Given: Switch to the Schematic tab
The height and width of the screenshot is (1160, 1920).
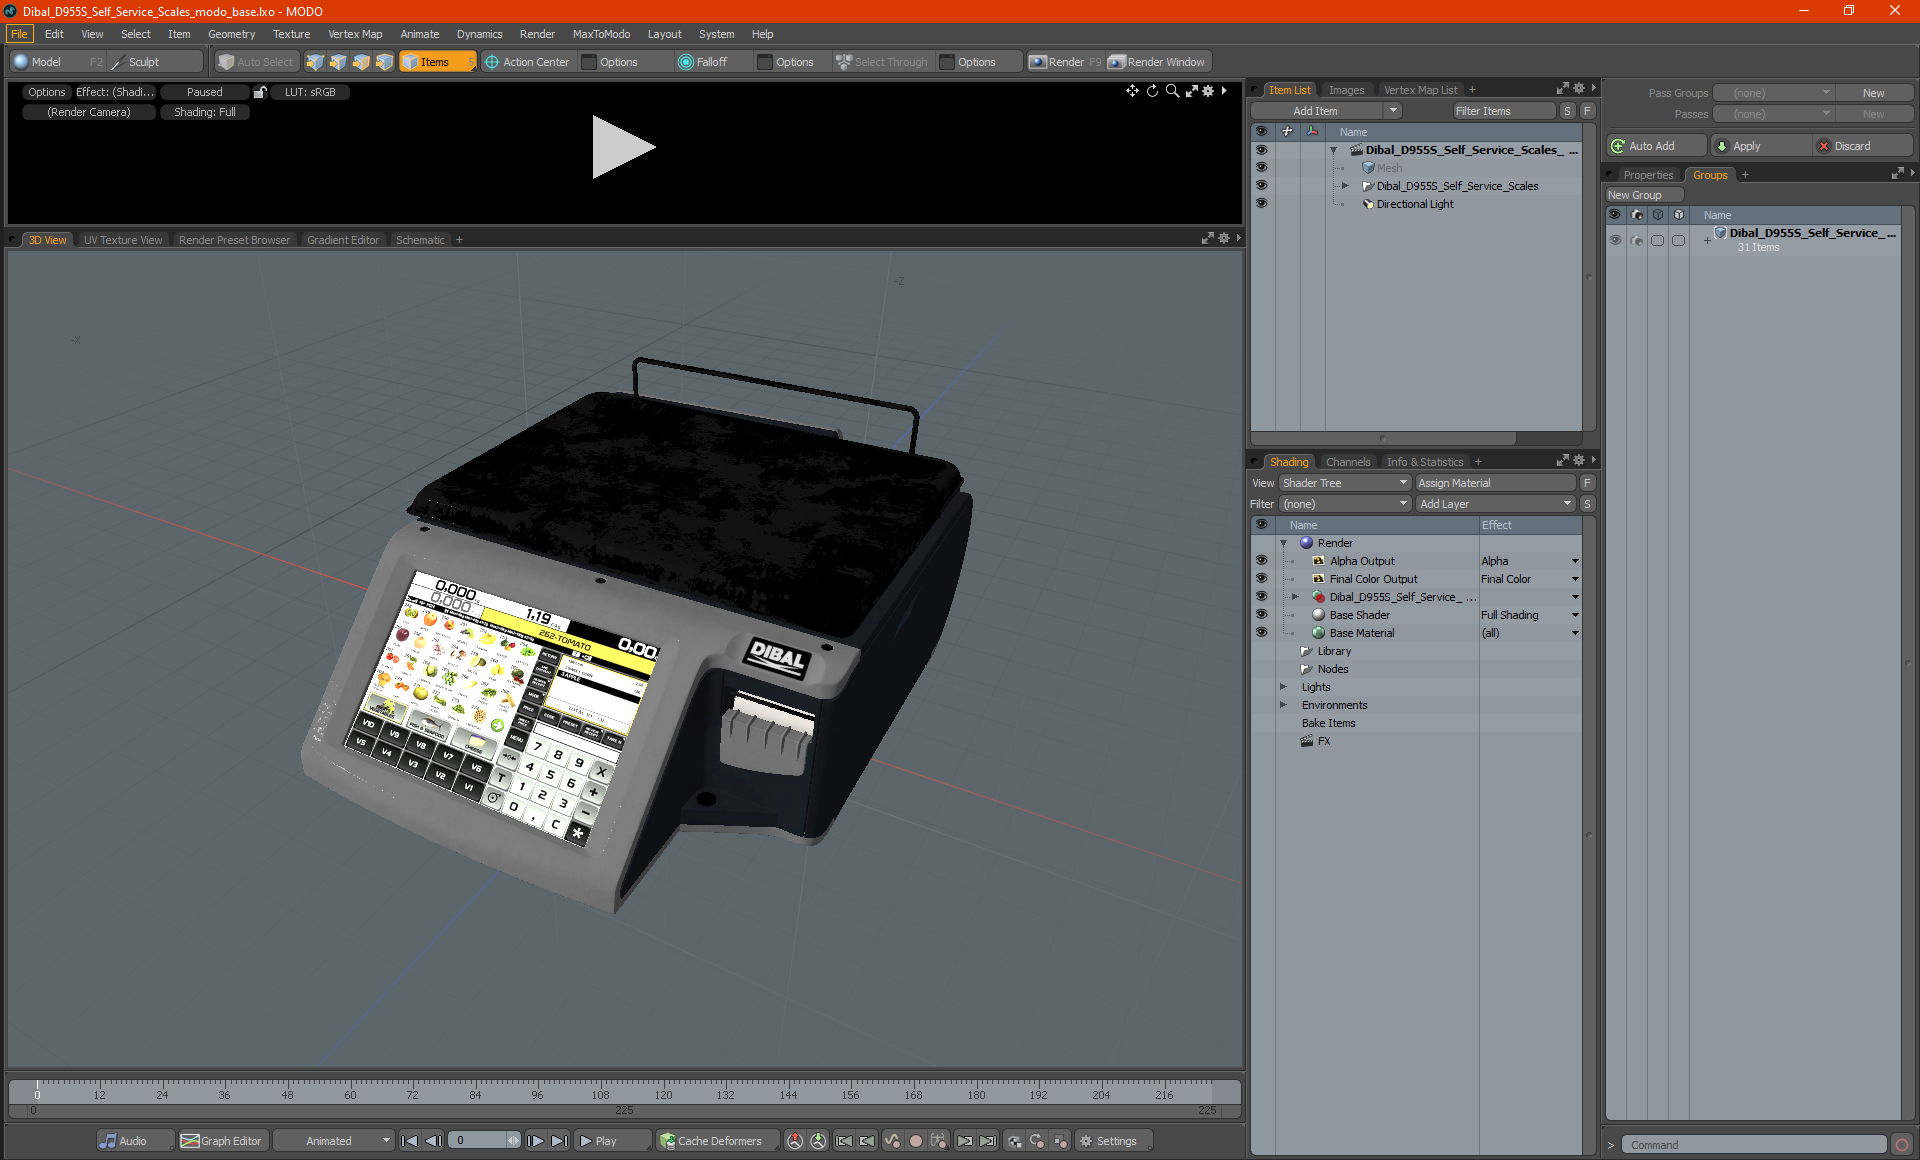Looking at the screenshot, I should coord(420,240).
